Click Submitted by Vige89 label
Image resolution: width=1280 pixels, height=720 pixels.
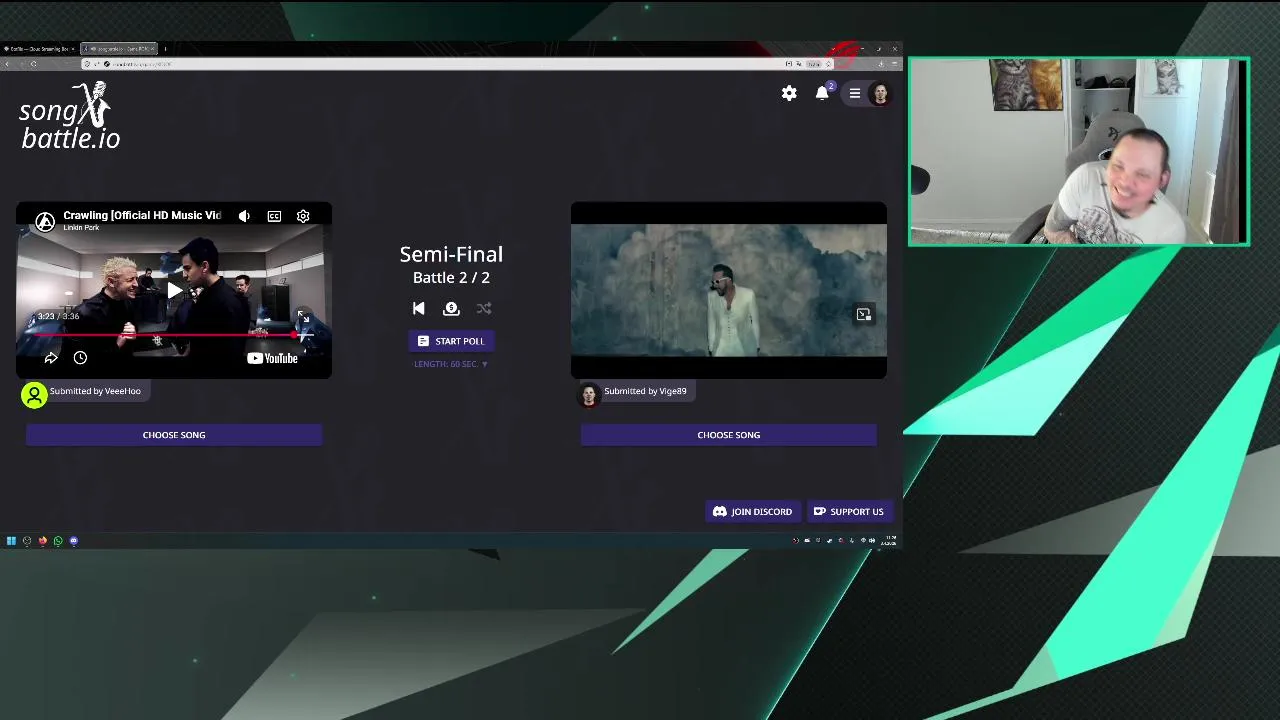tap(645, 391)
